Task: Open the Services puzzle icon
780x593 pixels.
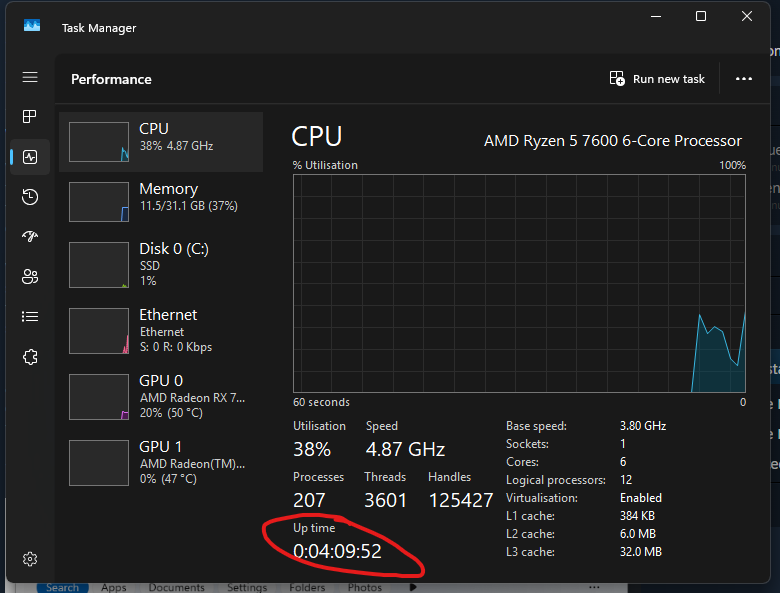Action: tap(30, 357)
